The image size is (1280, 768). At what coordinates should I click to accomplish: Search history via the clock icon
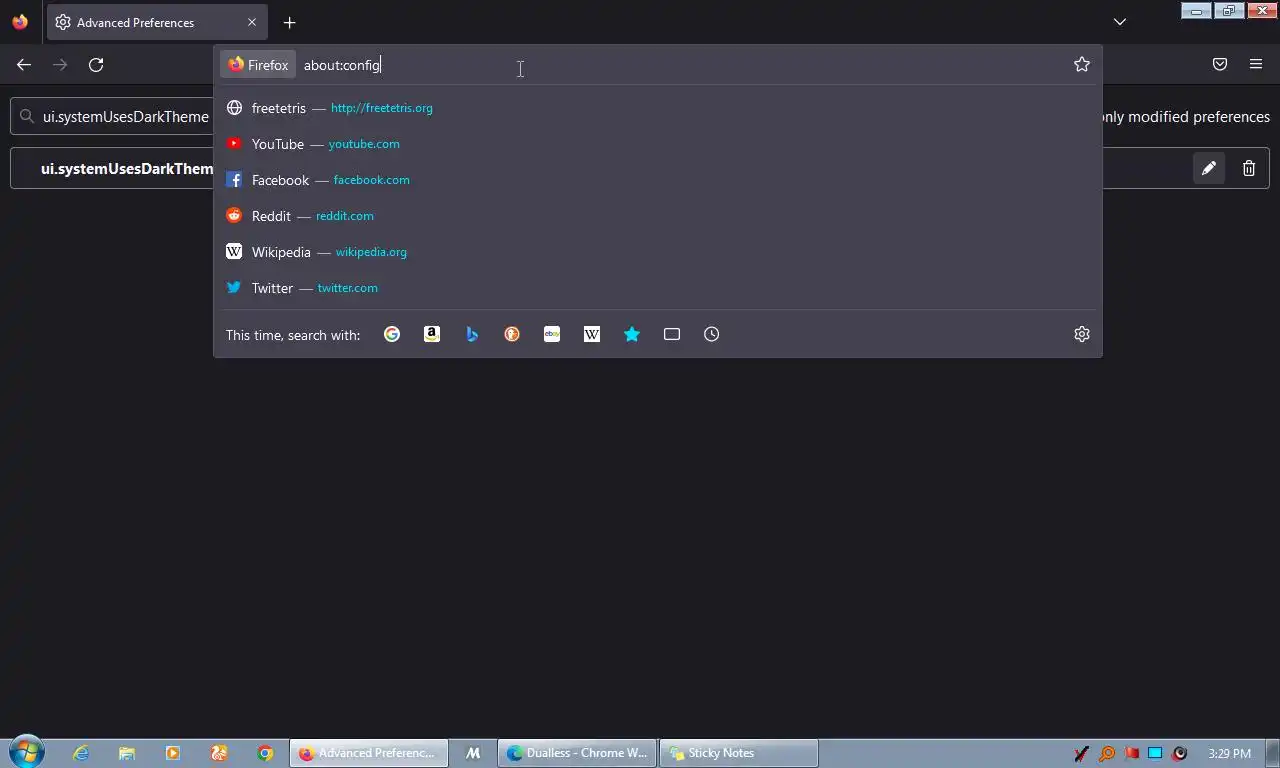tap(712, 334)
